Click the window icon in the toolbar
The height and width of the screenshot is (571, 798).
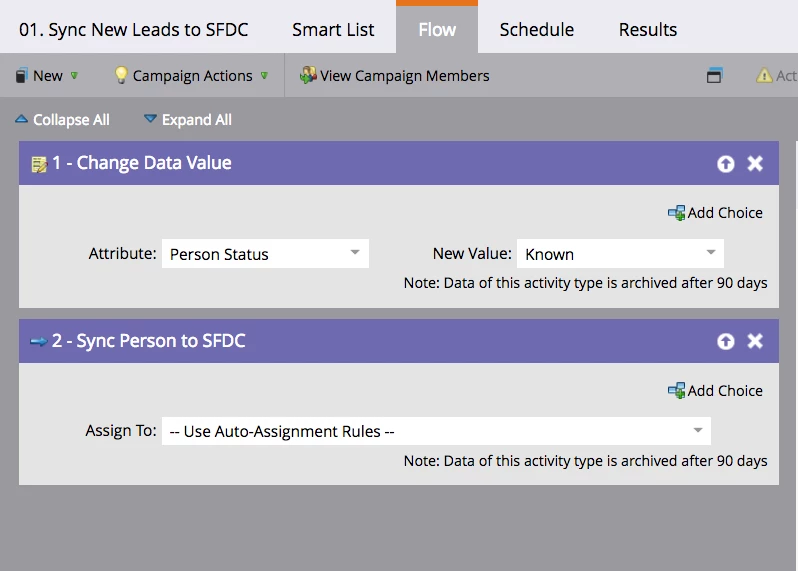(x=714, y=76)
